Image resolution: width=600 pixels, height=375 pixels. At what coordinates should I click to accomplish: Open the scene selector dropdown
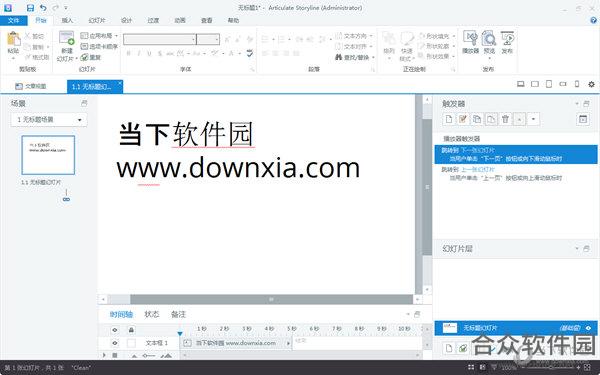click(49, 120)
